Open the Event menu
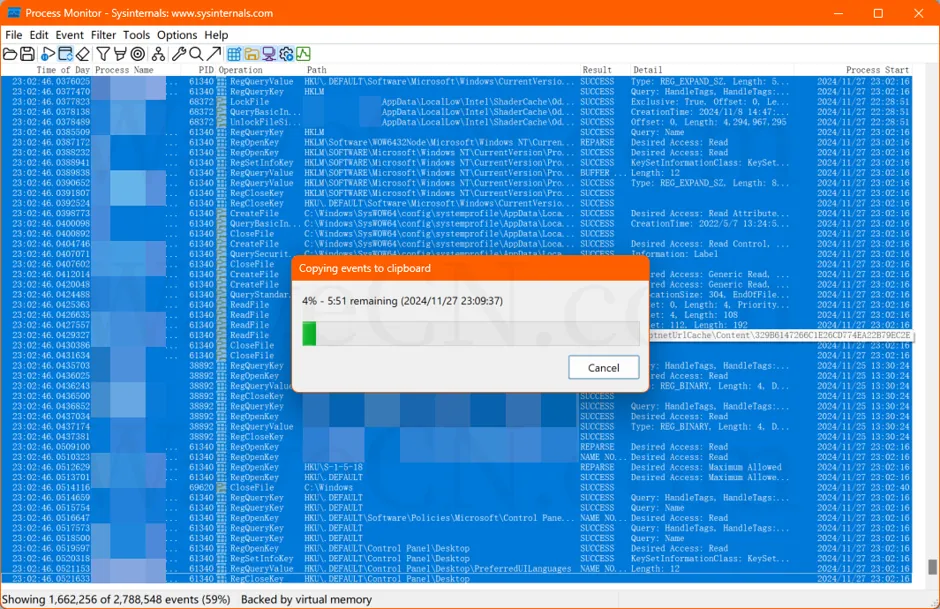 coord(70,35)
